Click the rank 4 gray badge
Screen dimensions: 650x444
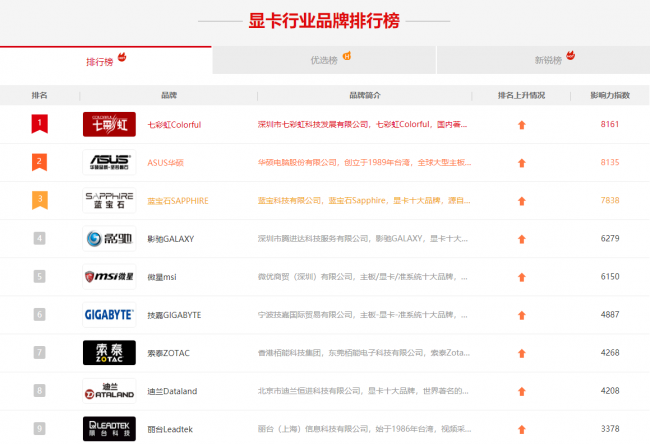click(x=39, y=238)
